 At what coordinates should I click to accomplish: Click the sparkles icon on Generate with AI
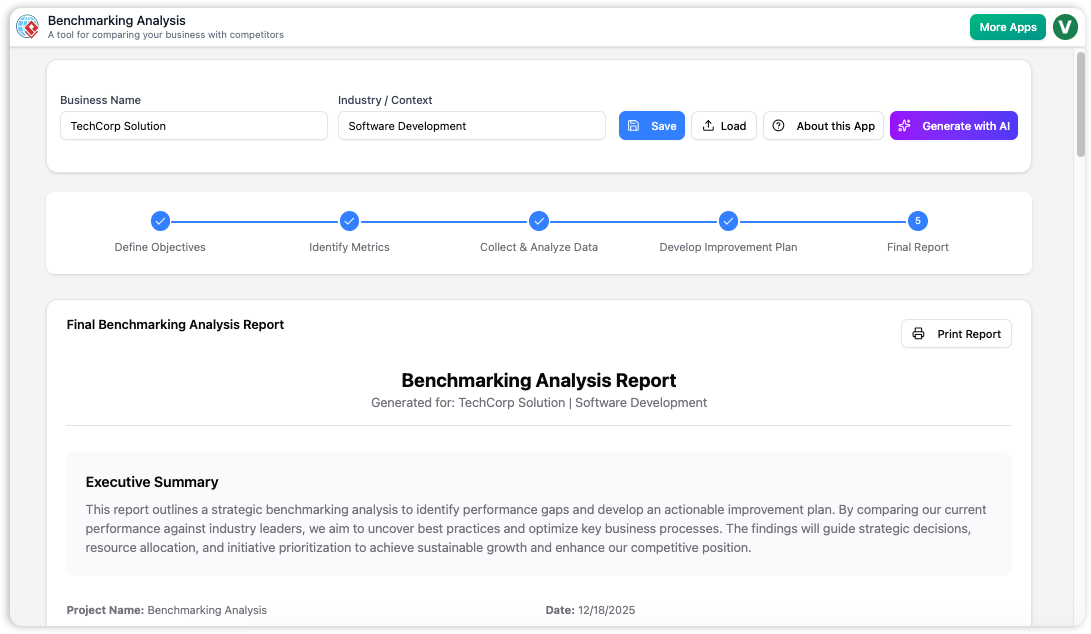pyautogui.click(x=904, y=125)
